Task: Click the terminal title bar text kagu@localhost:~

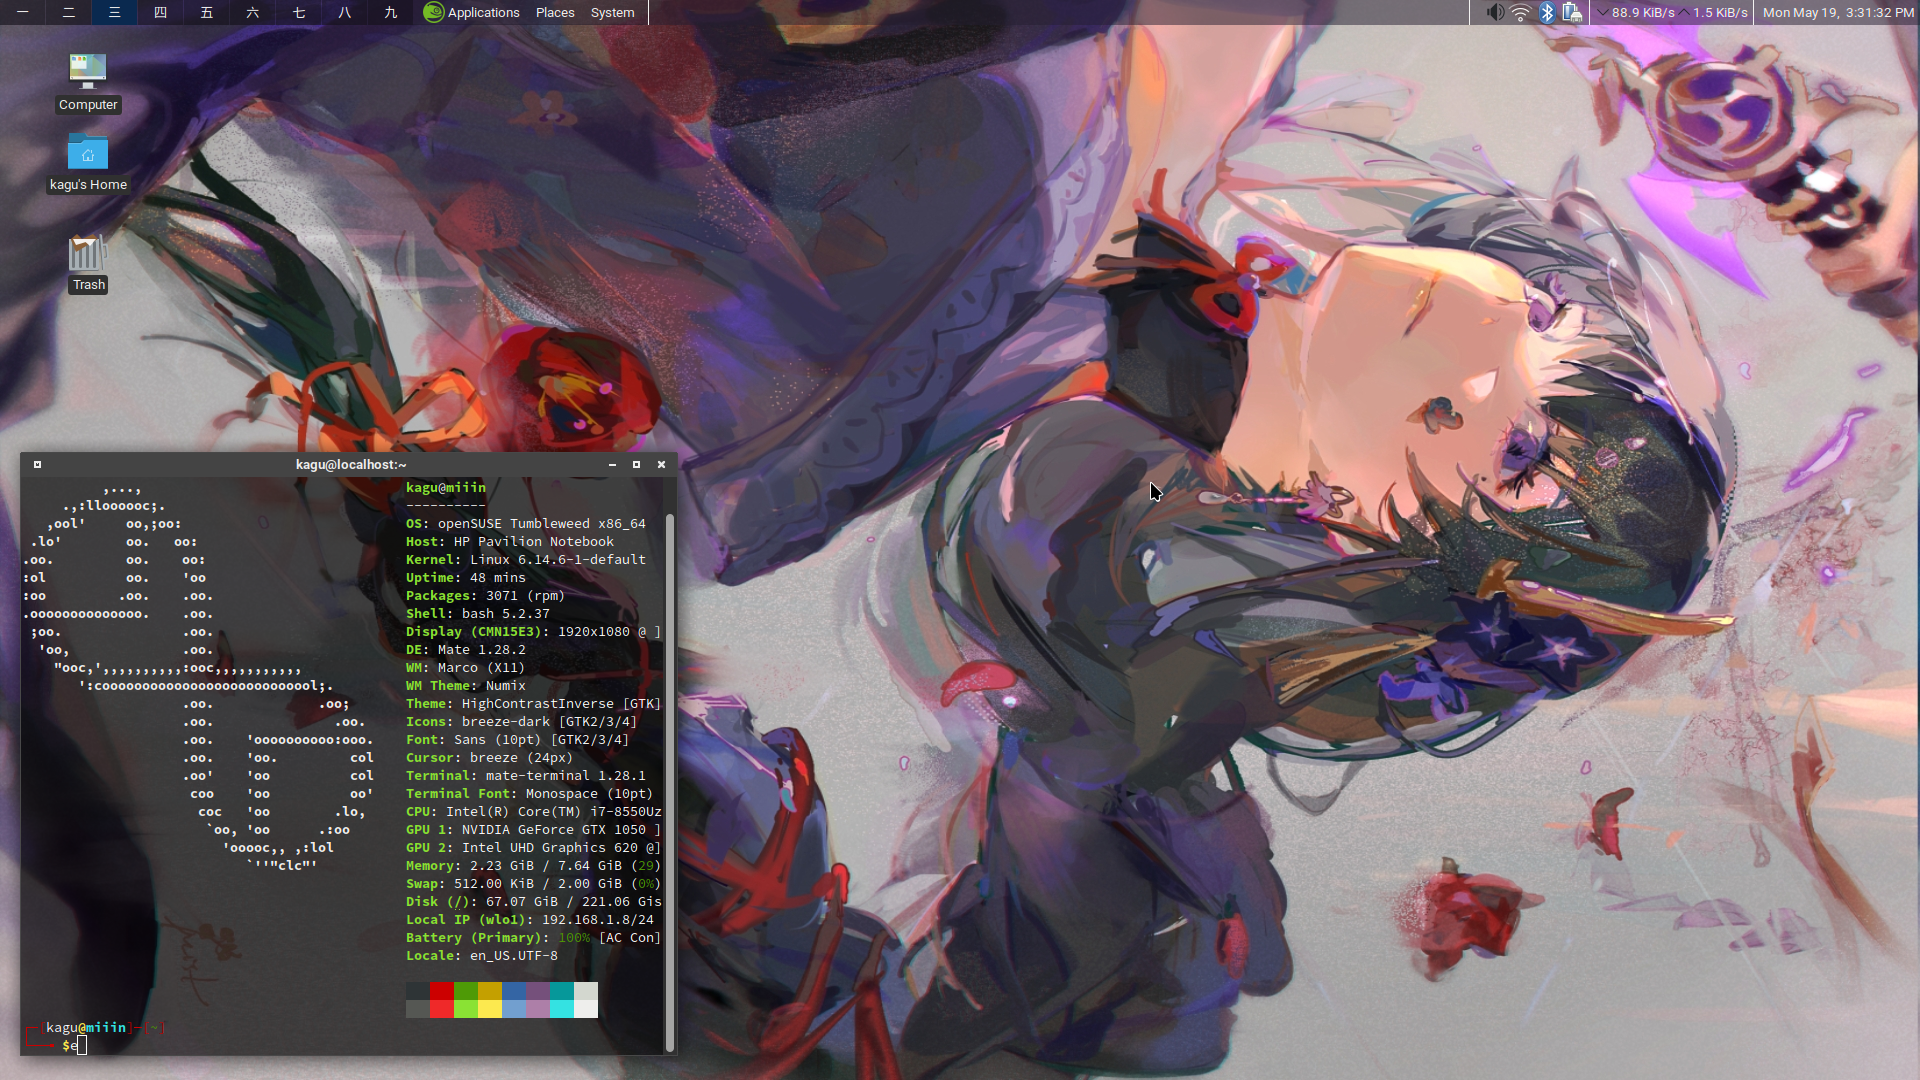Action: click(x=351, y=464)
